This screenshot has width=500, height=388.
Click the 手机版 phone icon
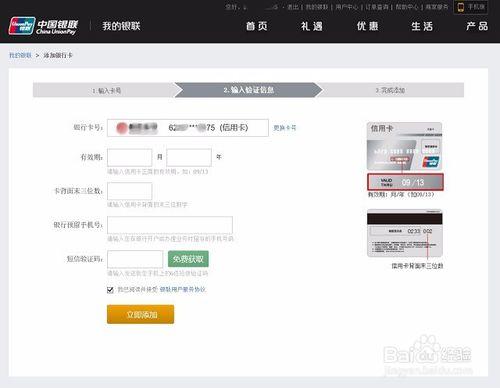coord(461,7)
